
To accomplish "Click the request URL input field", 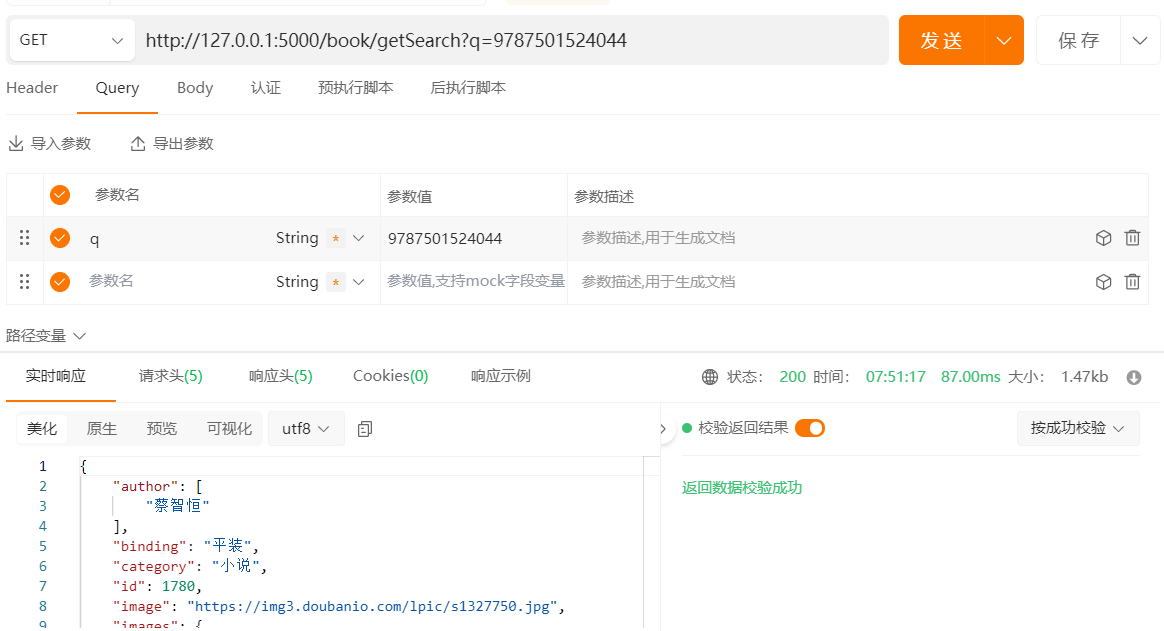I will tap(511, 40).
